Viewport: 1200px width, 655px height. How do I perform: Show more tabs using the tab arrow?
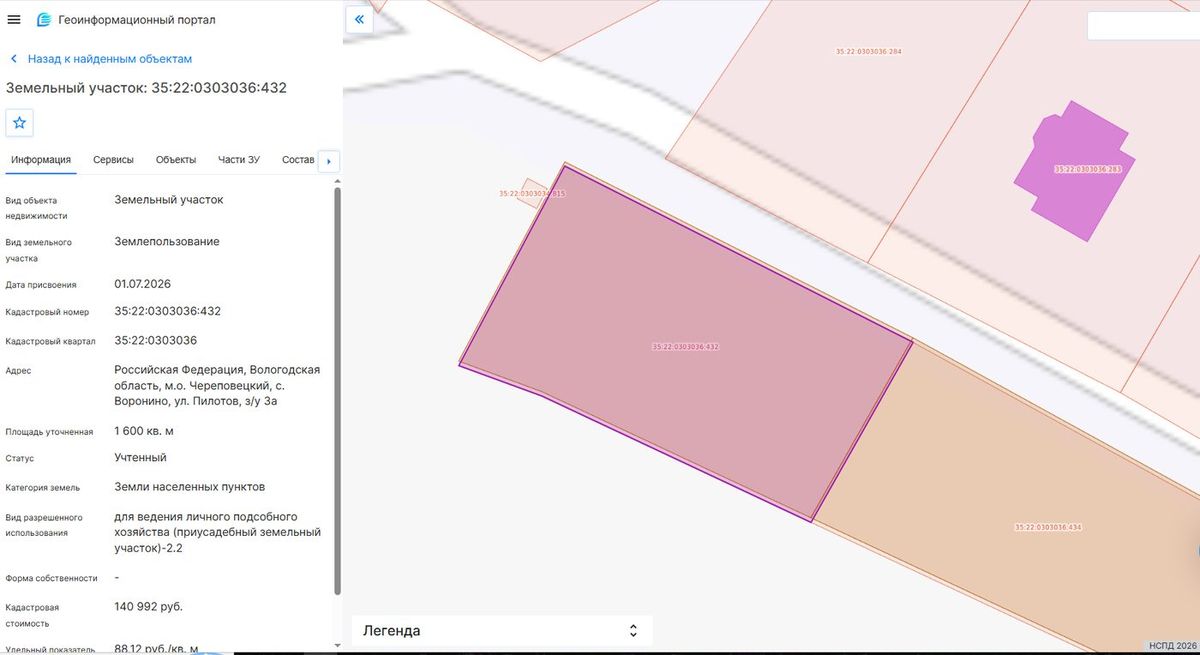tap(329, 161)
